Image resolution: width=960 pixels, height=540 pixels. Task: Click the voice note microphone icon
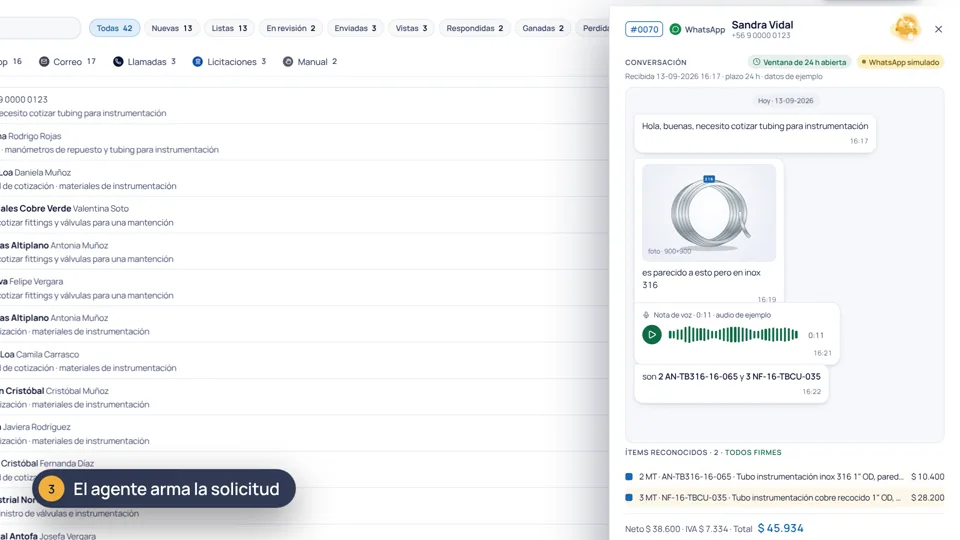point(645,315)
